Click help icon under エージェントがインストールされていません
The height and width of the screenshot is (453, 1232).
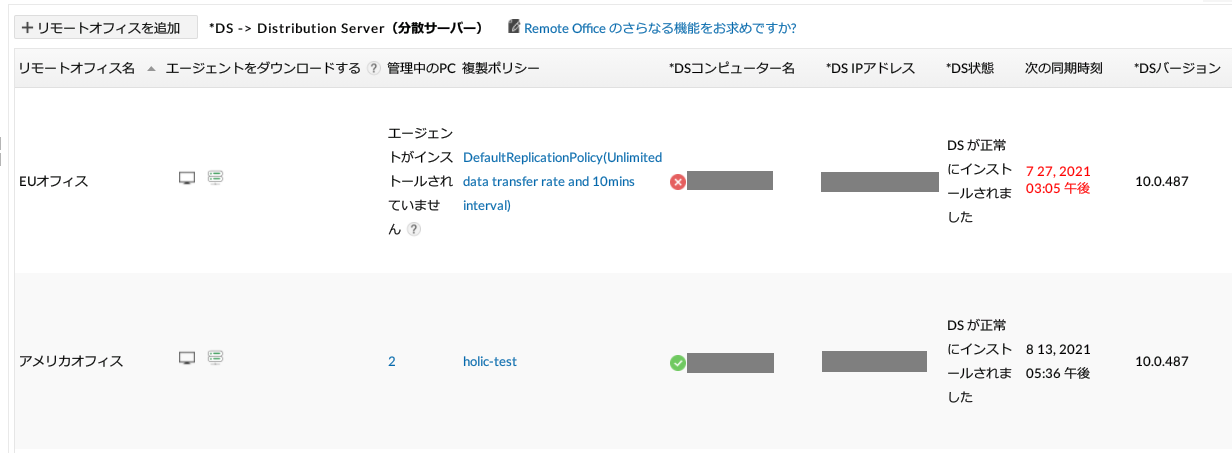coord(413,230)
